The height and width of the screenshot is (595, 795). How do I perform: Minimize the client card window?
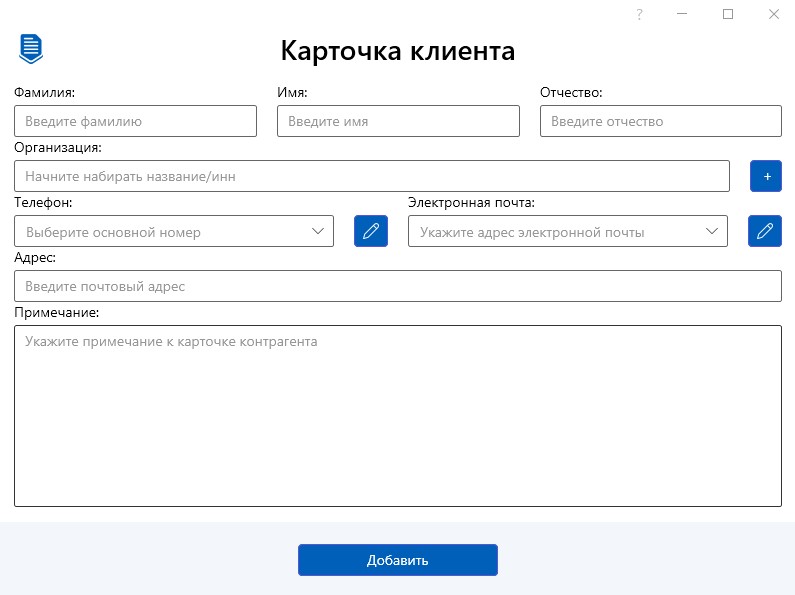coord(681,14)
